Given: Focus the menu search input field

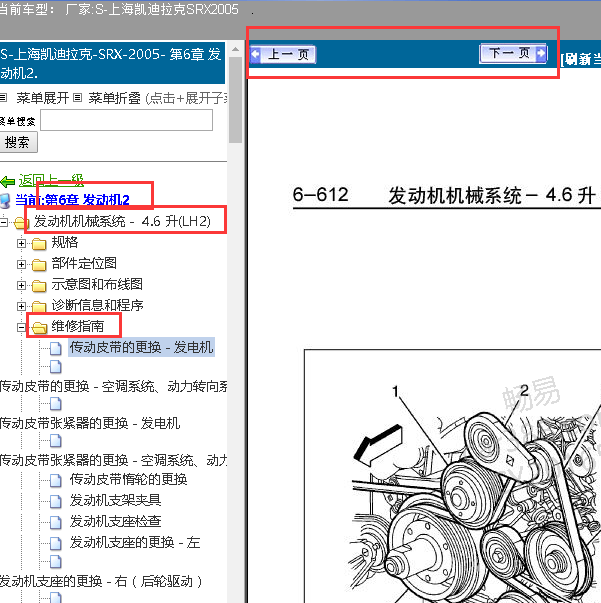Looking at the screenshot, I should tap(127, 120).
